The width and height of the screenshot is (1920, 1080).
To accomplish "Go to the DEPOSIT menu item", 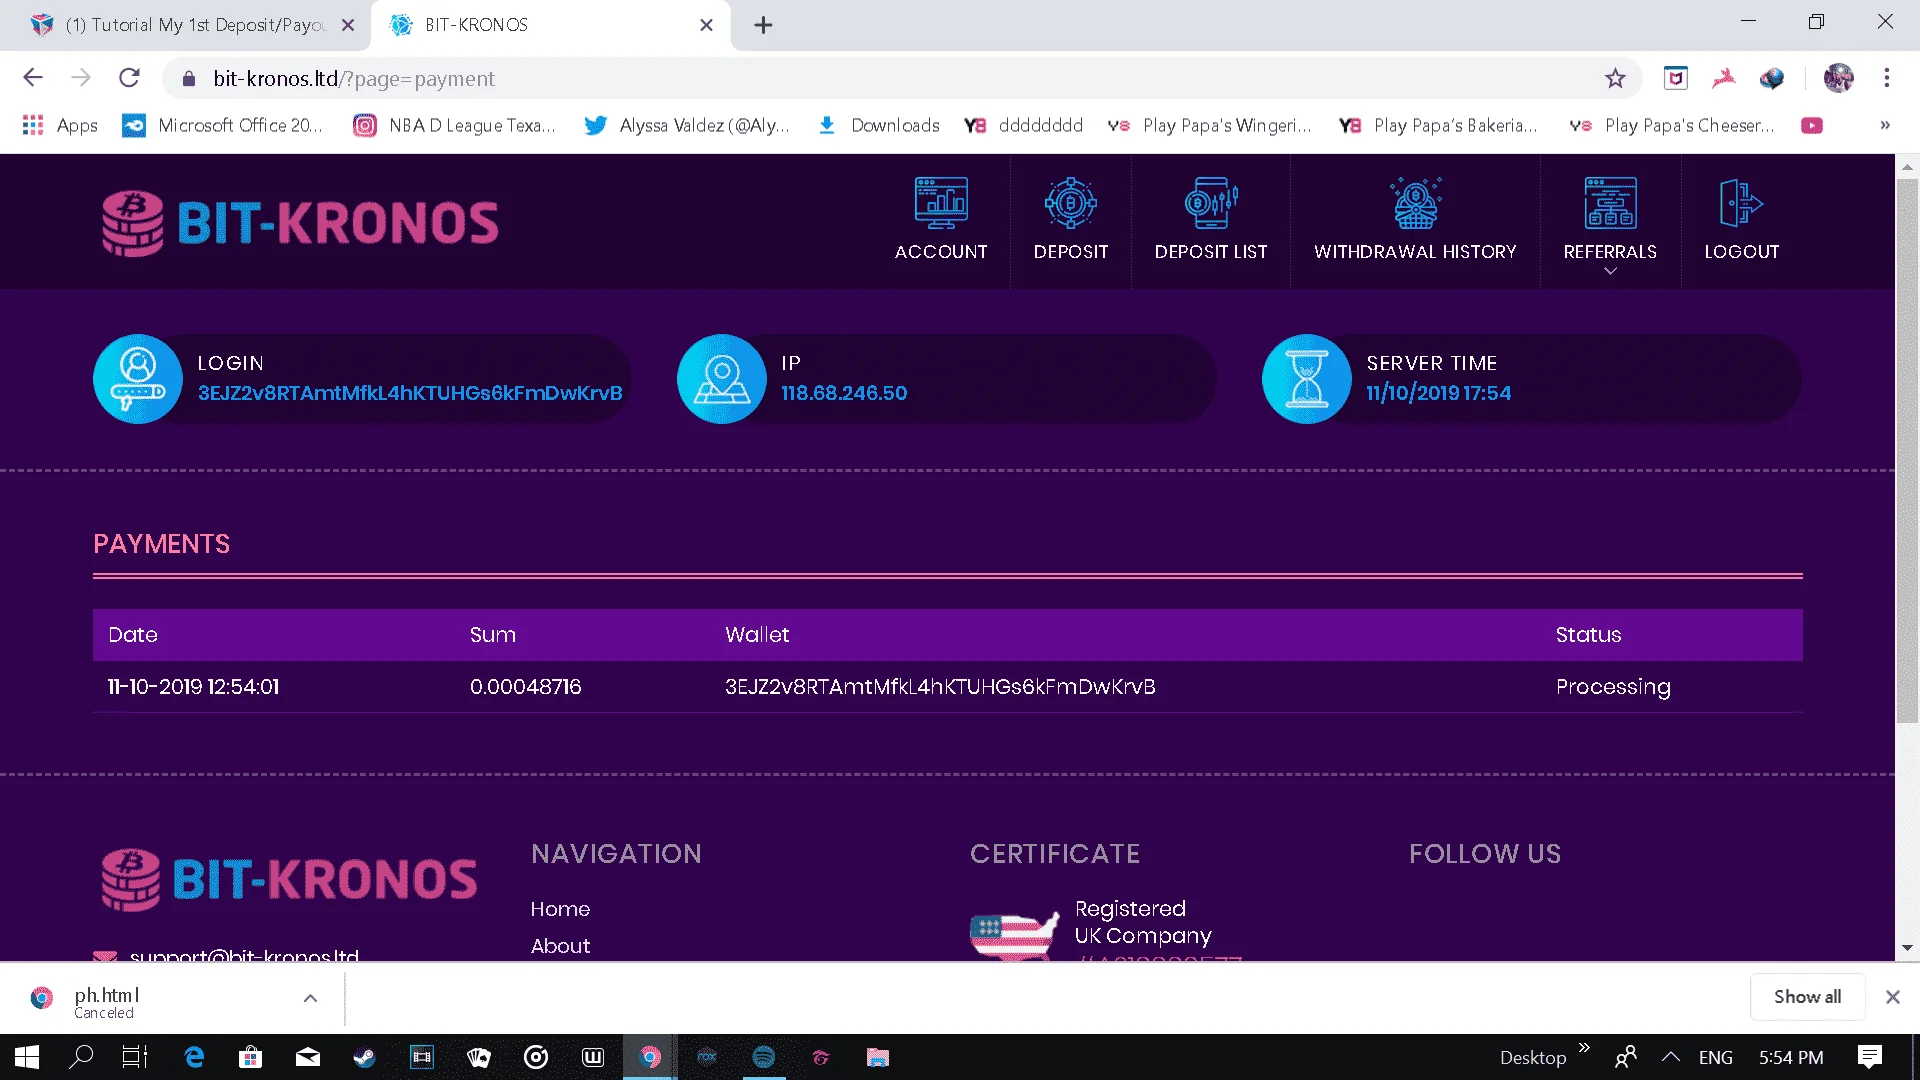I will coord(1071,252).
